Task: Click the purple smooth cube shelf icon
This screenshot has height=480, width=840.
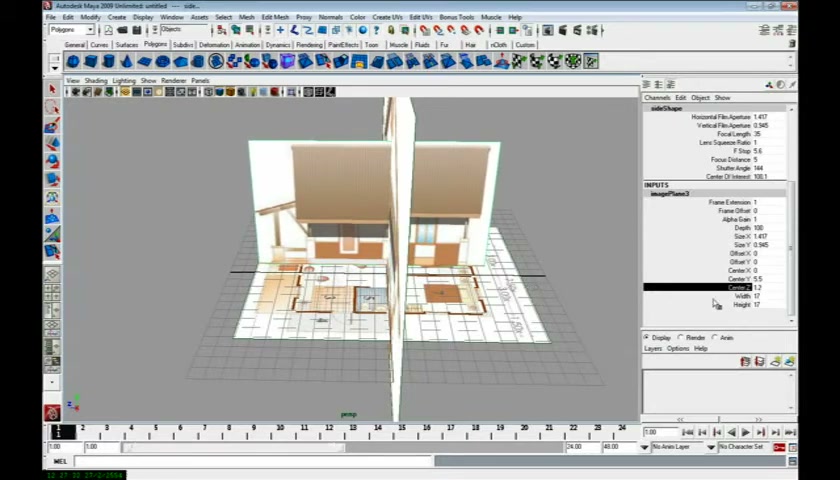Action: [287, 62]
